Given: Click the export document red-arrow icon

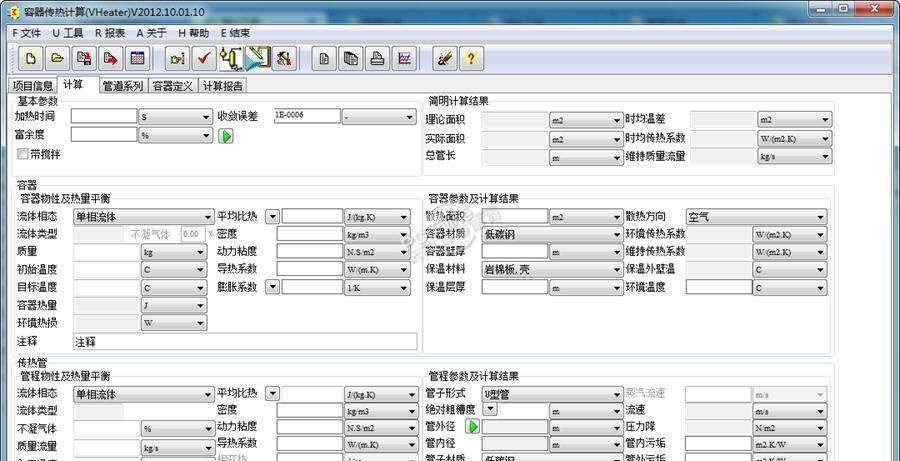Looking at the screenshot, I should click(110, 59).
